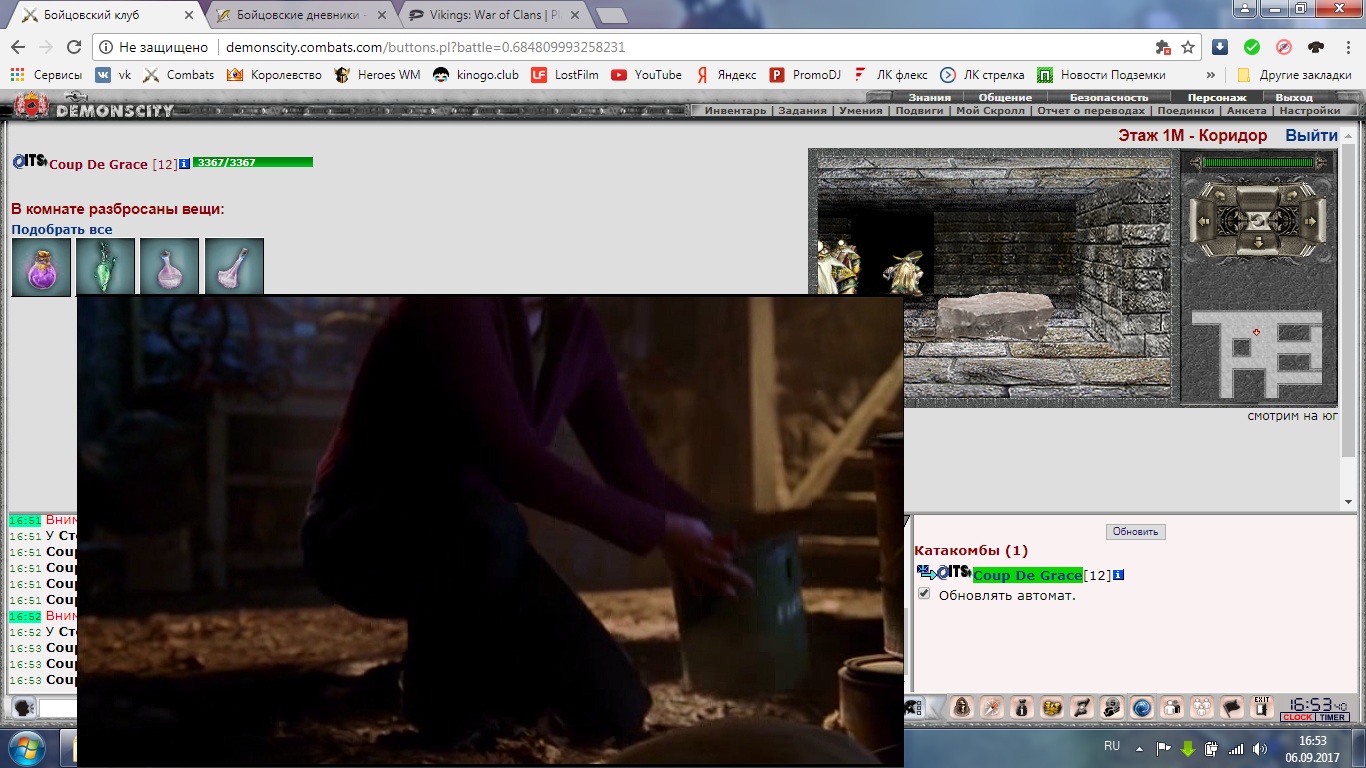Pick up the purple potion bottle

(x=41, y=267)
